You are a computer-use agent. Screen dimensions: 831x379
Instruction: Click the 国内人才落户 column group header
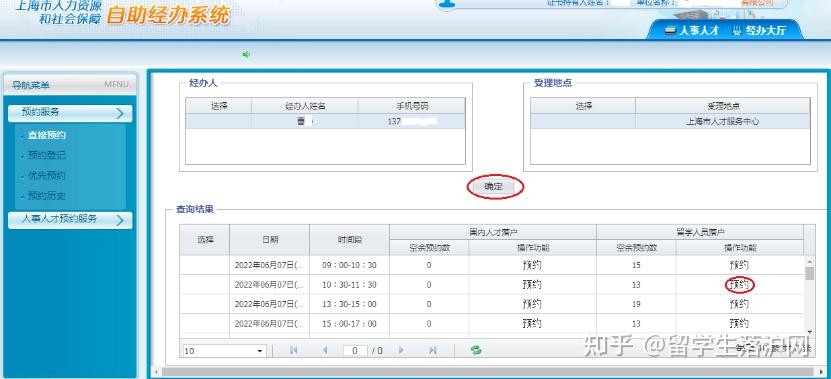[493, 232]
